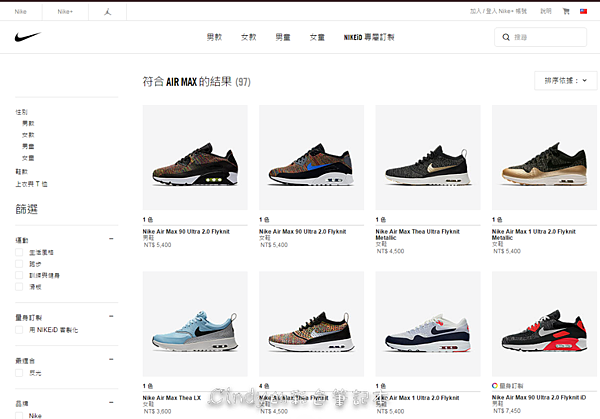Select the 鞋款 category in sidebar
This screenshot has height=419, width=600.
(21, 171)
